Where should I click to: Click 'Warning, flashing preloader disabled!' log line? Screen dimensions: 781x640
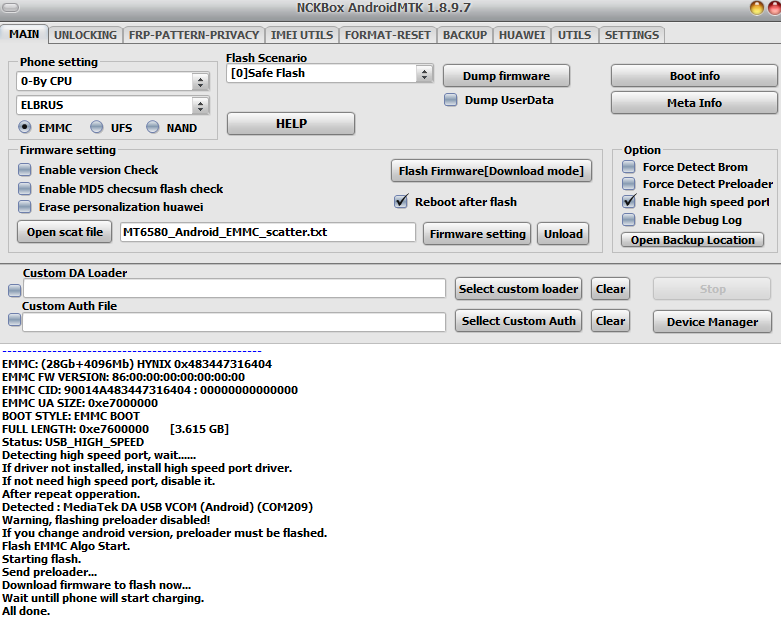click(106, 520)
